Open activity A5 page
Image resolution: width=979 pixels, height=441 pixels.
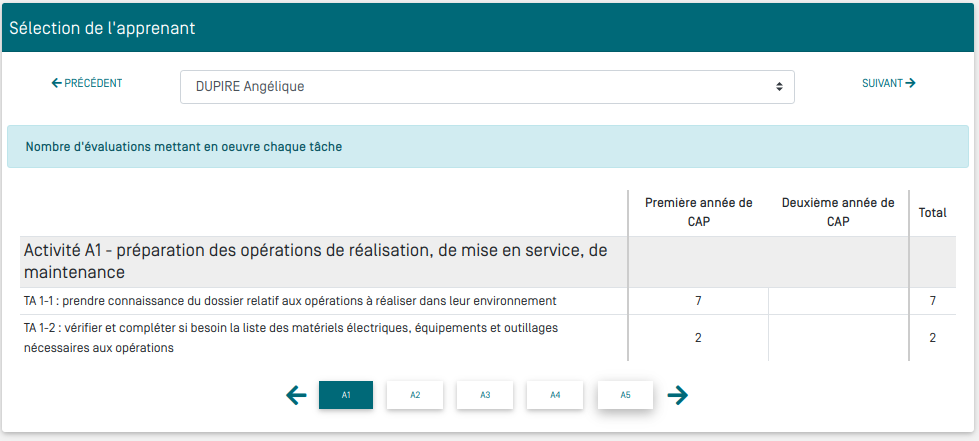tap(625, 395)
